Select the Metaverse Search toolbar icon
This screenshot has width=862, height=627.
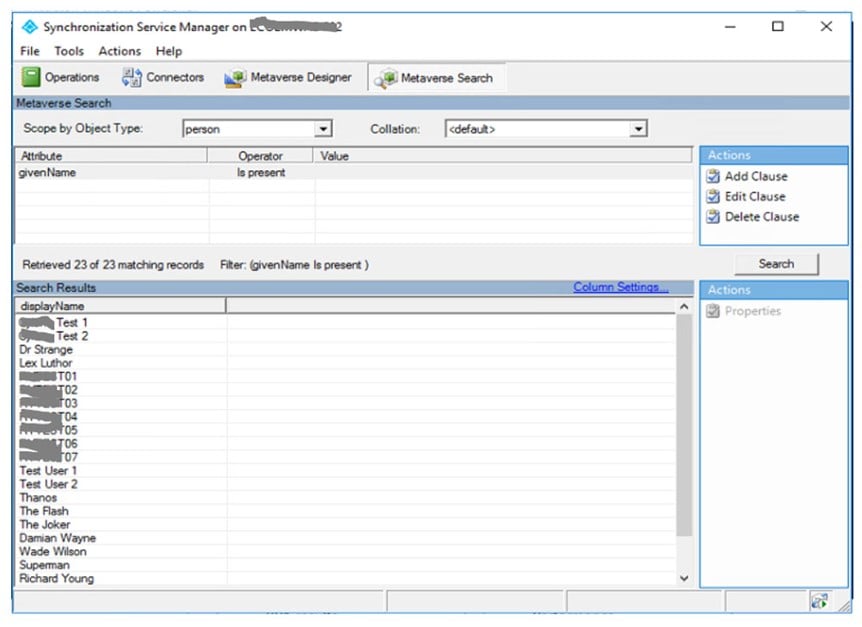[385, 78]
